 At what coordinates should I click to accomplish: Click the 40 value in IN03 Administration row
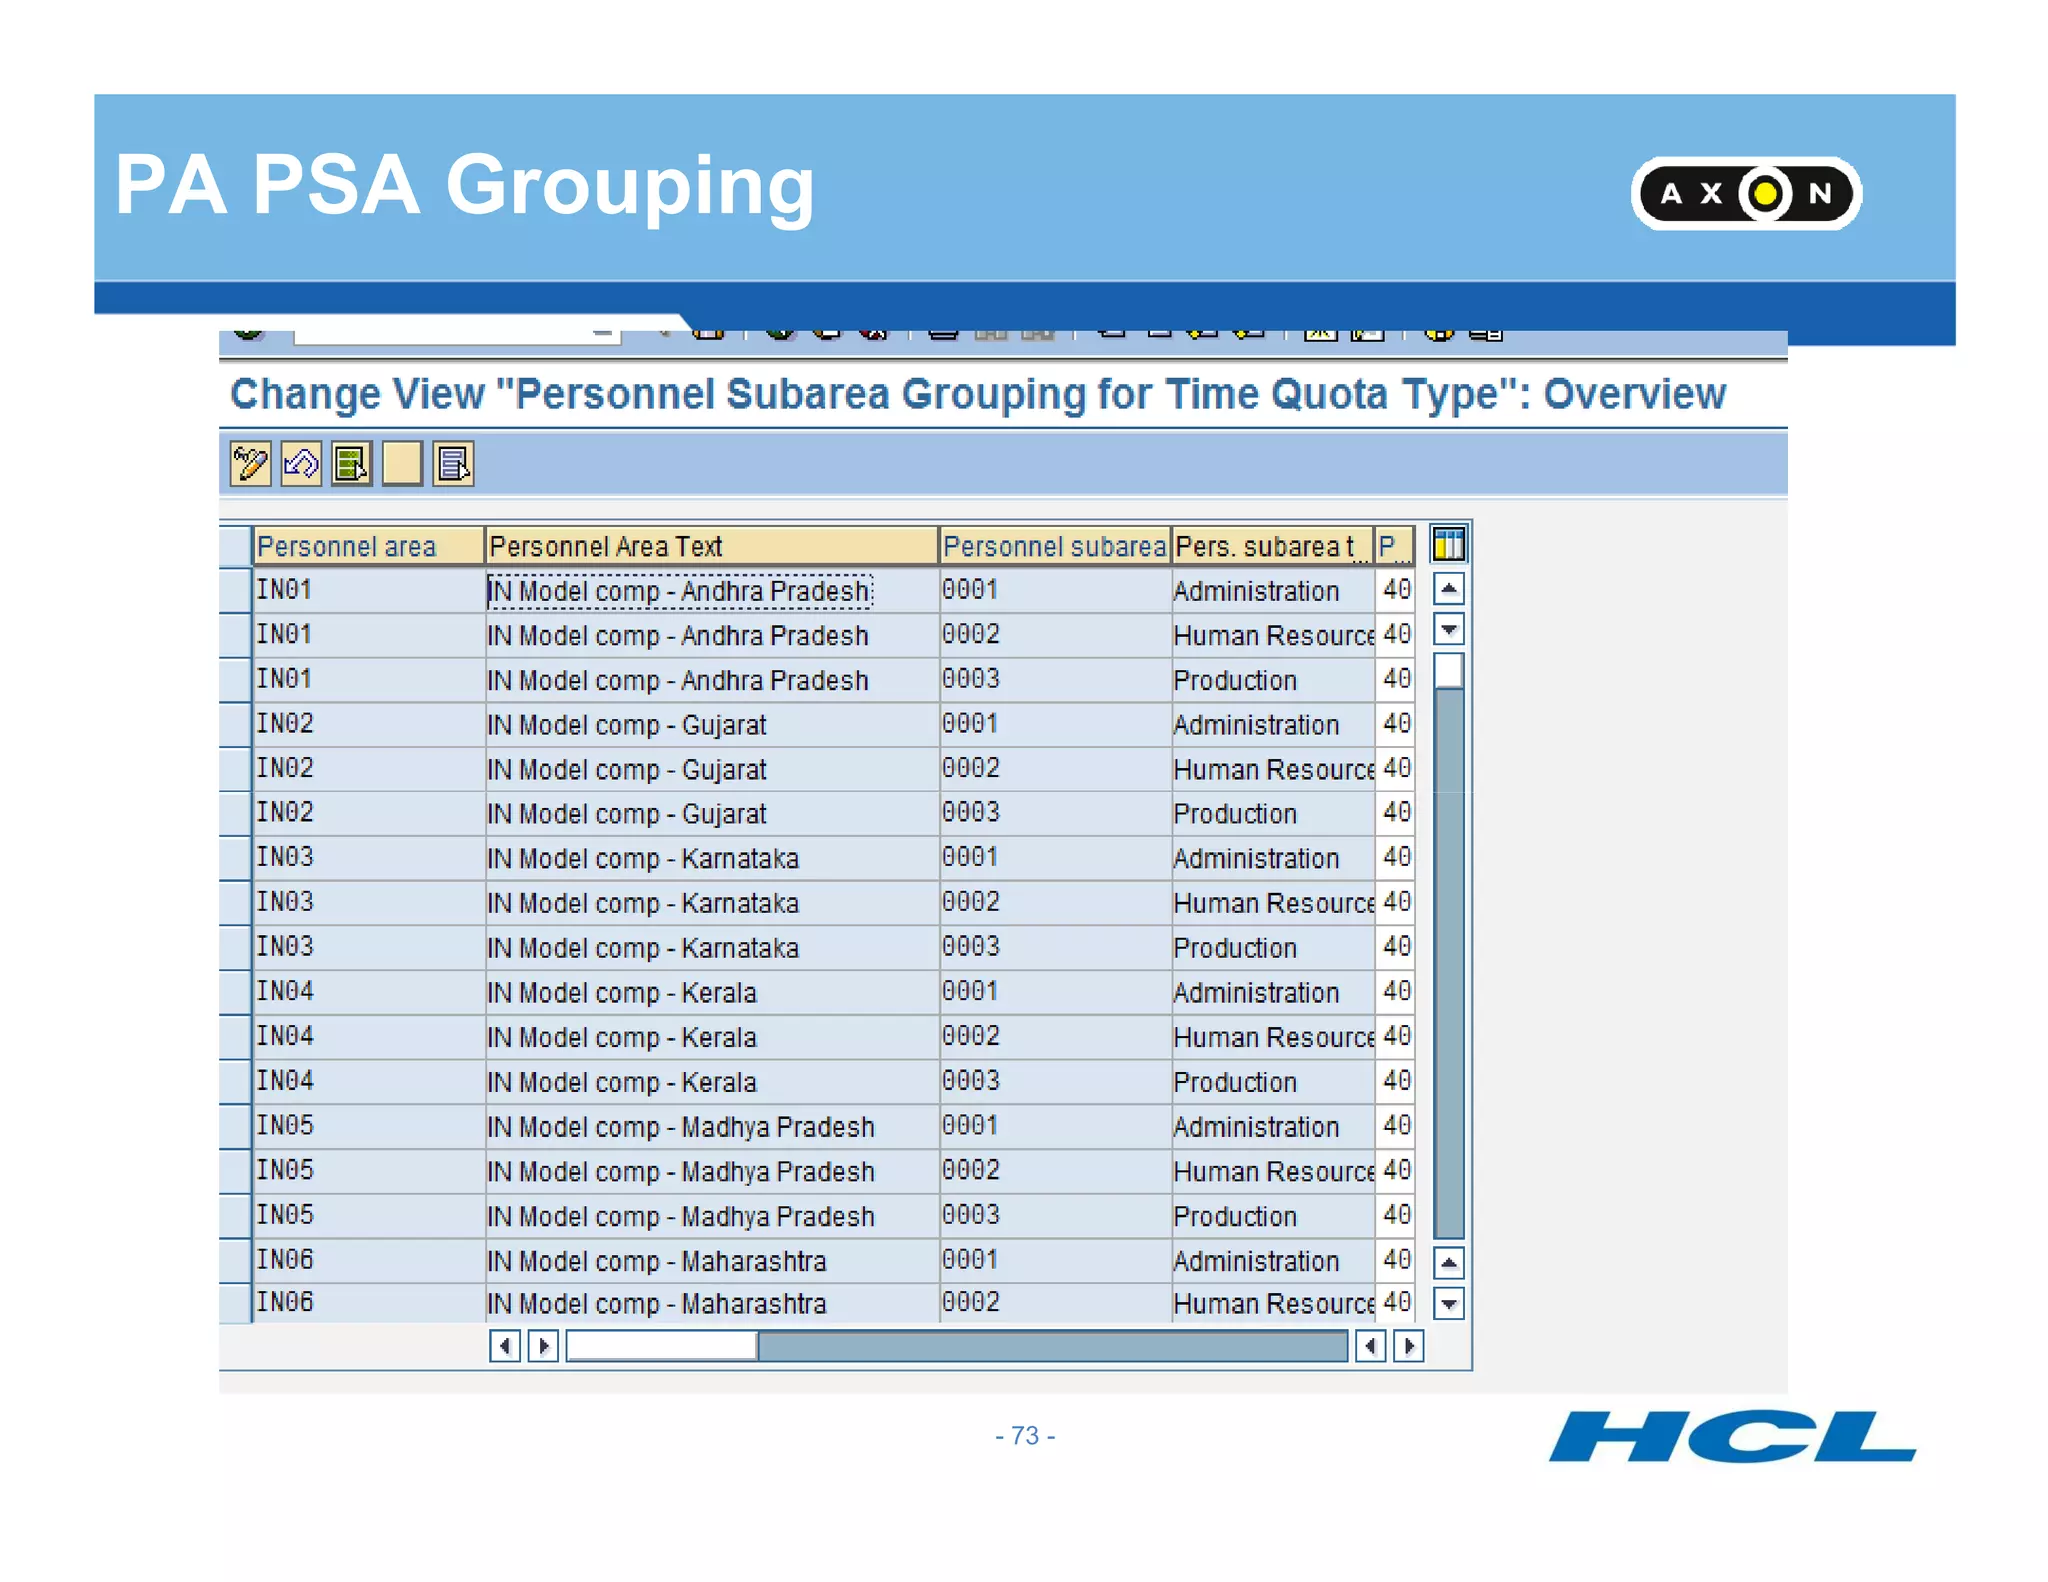[1395, 858]
